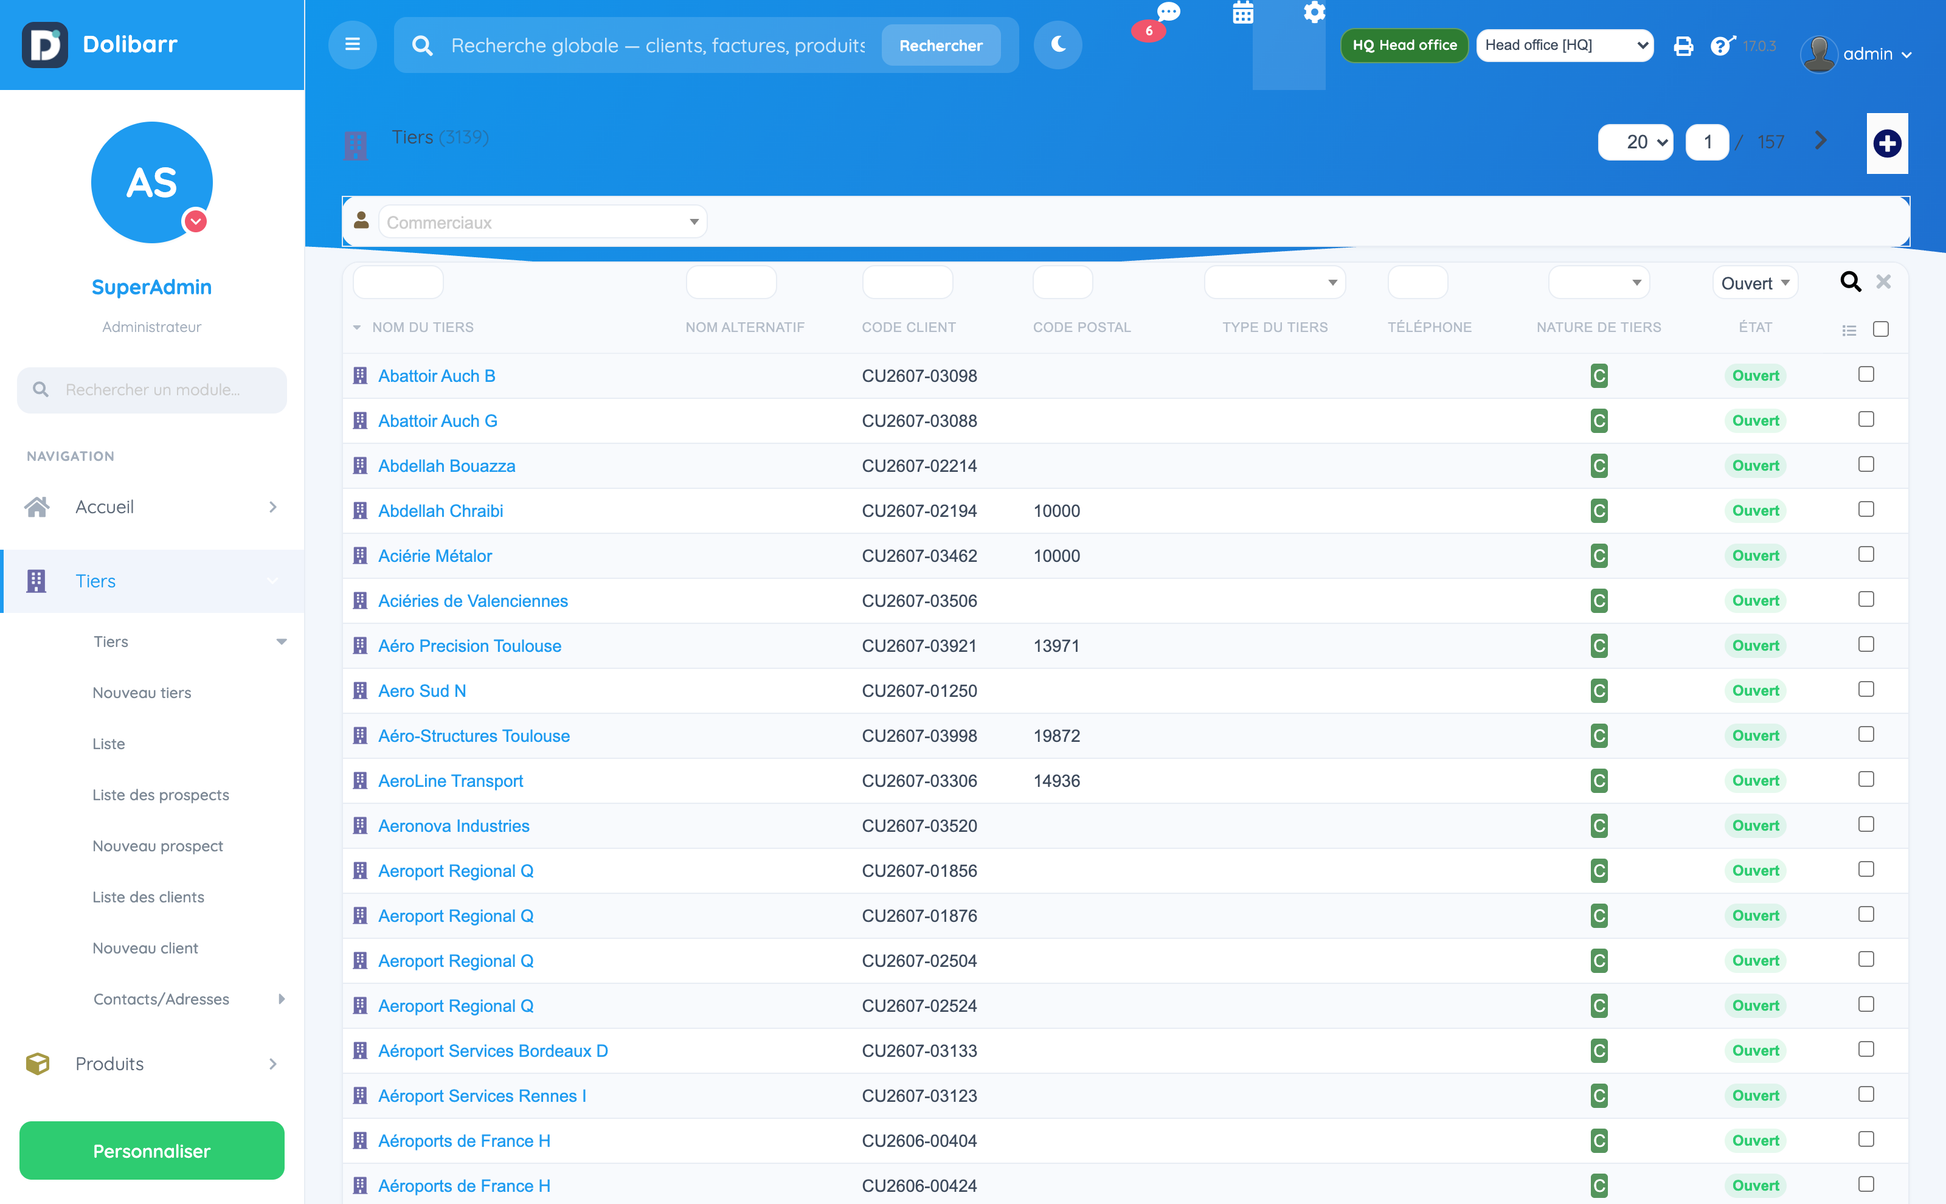
Task: Open Liste des prospects menu entry
Action: [x=161, y=795]
